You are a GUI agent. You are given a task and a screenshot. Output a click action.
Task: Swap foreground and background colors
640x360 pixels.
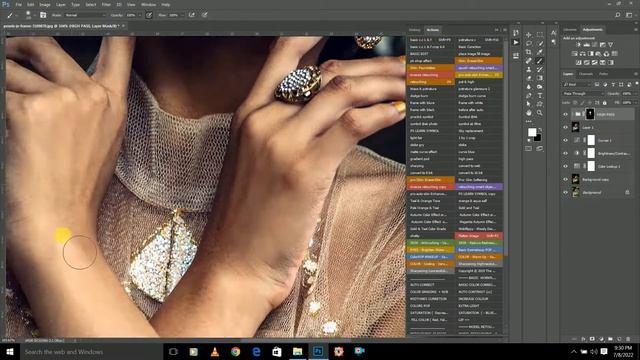pyautogui.click(x=540, y=130)
